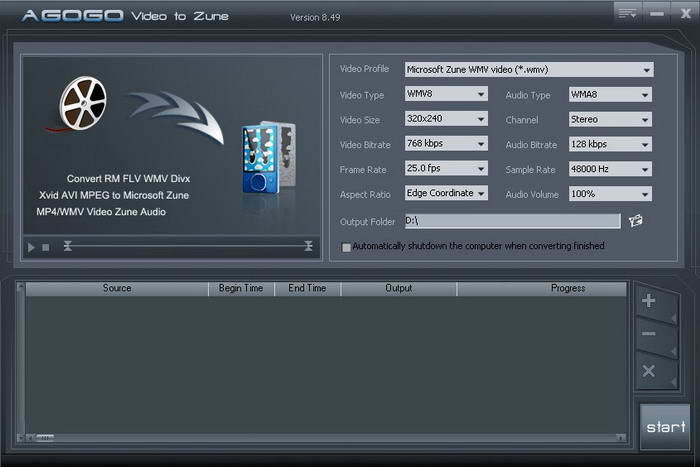This screenshot has width=700, height=467.
Task: Open Video Bitrate 768 kbps dropdown
Action: point(446,144)
